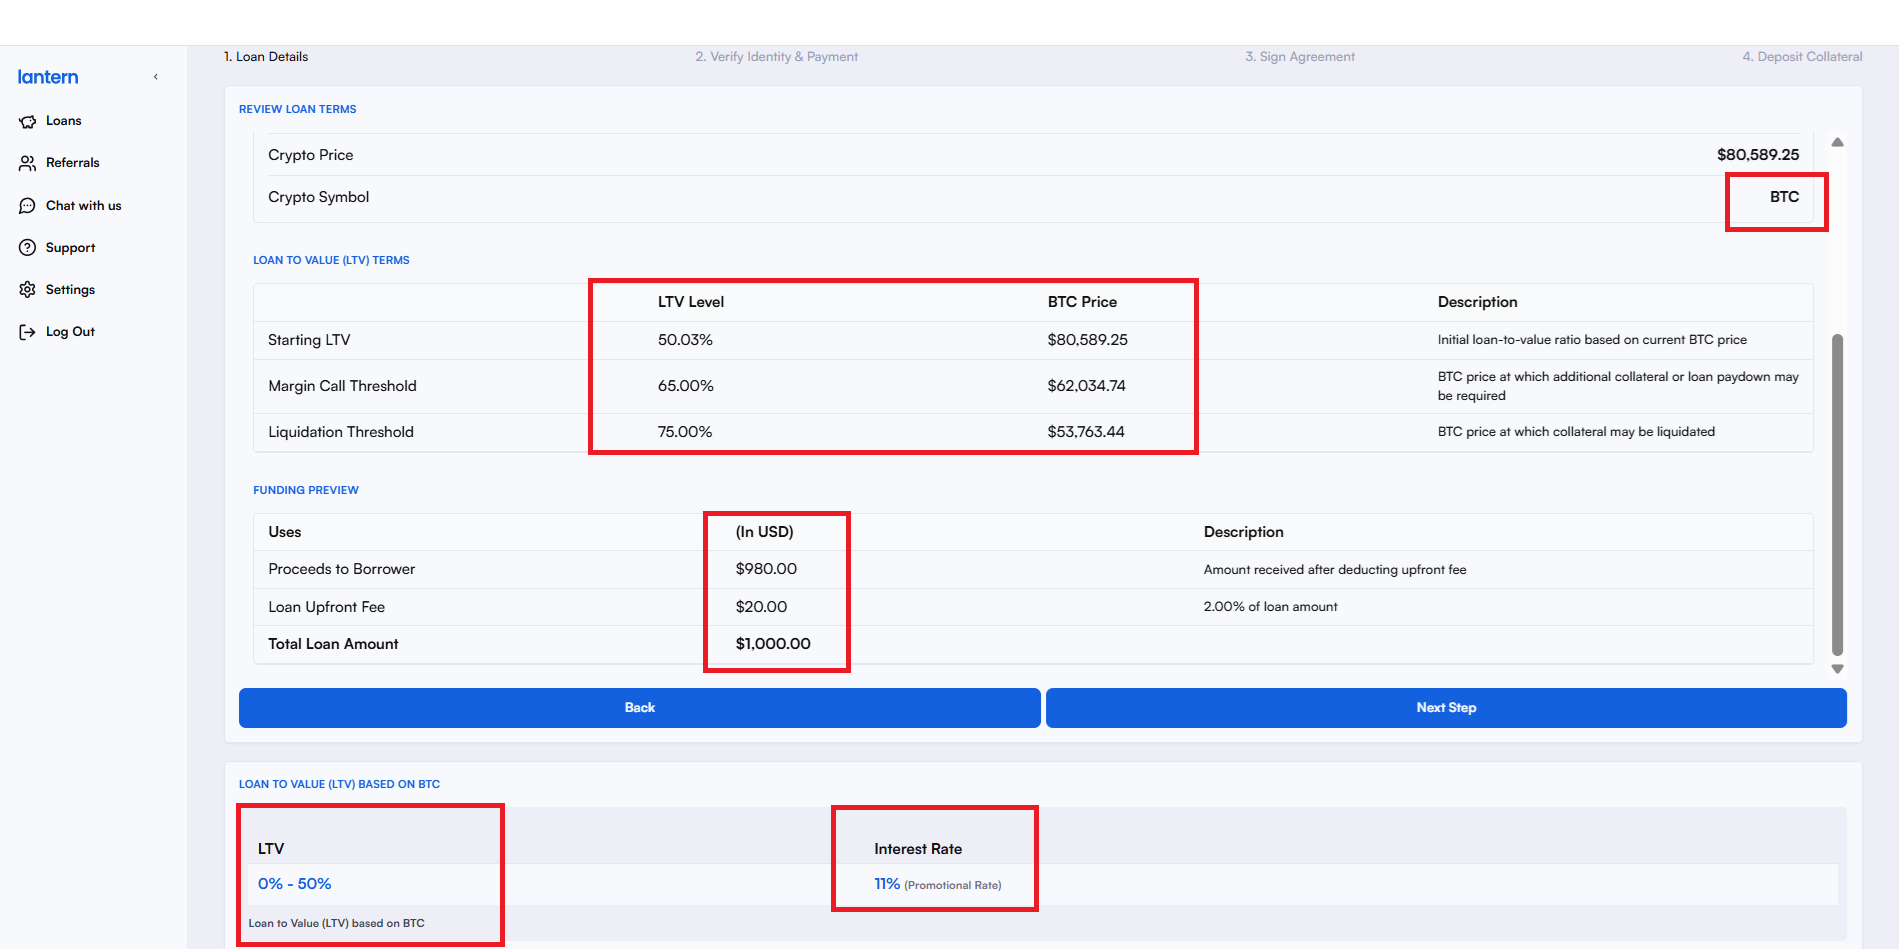Click the Starting LTV row label
The height and width of the screenshot is (949, 1899).
coord(309,340)
